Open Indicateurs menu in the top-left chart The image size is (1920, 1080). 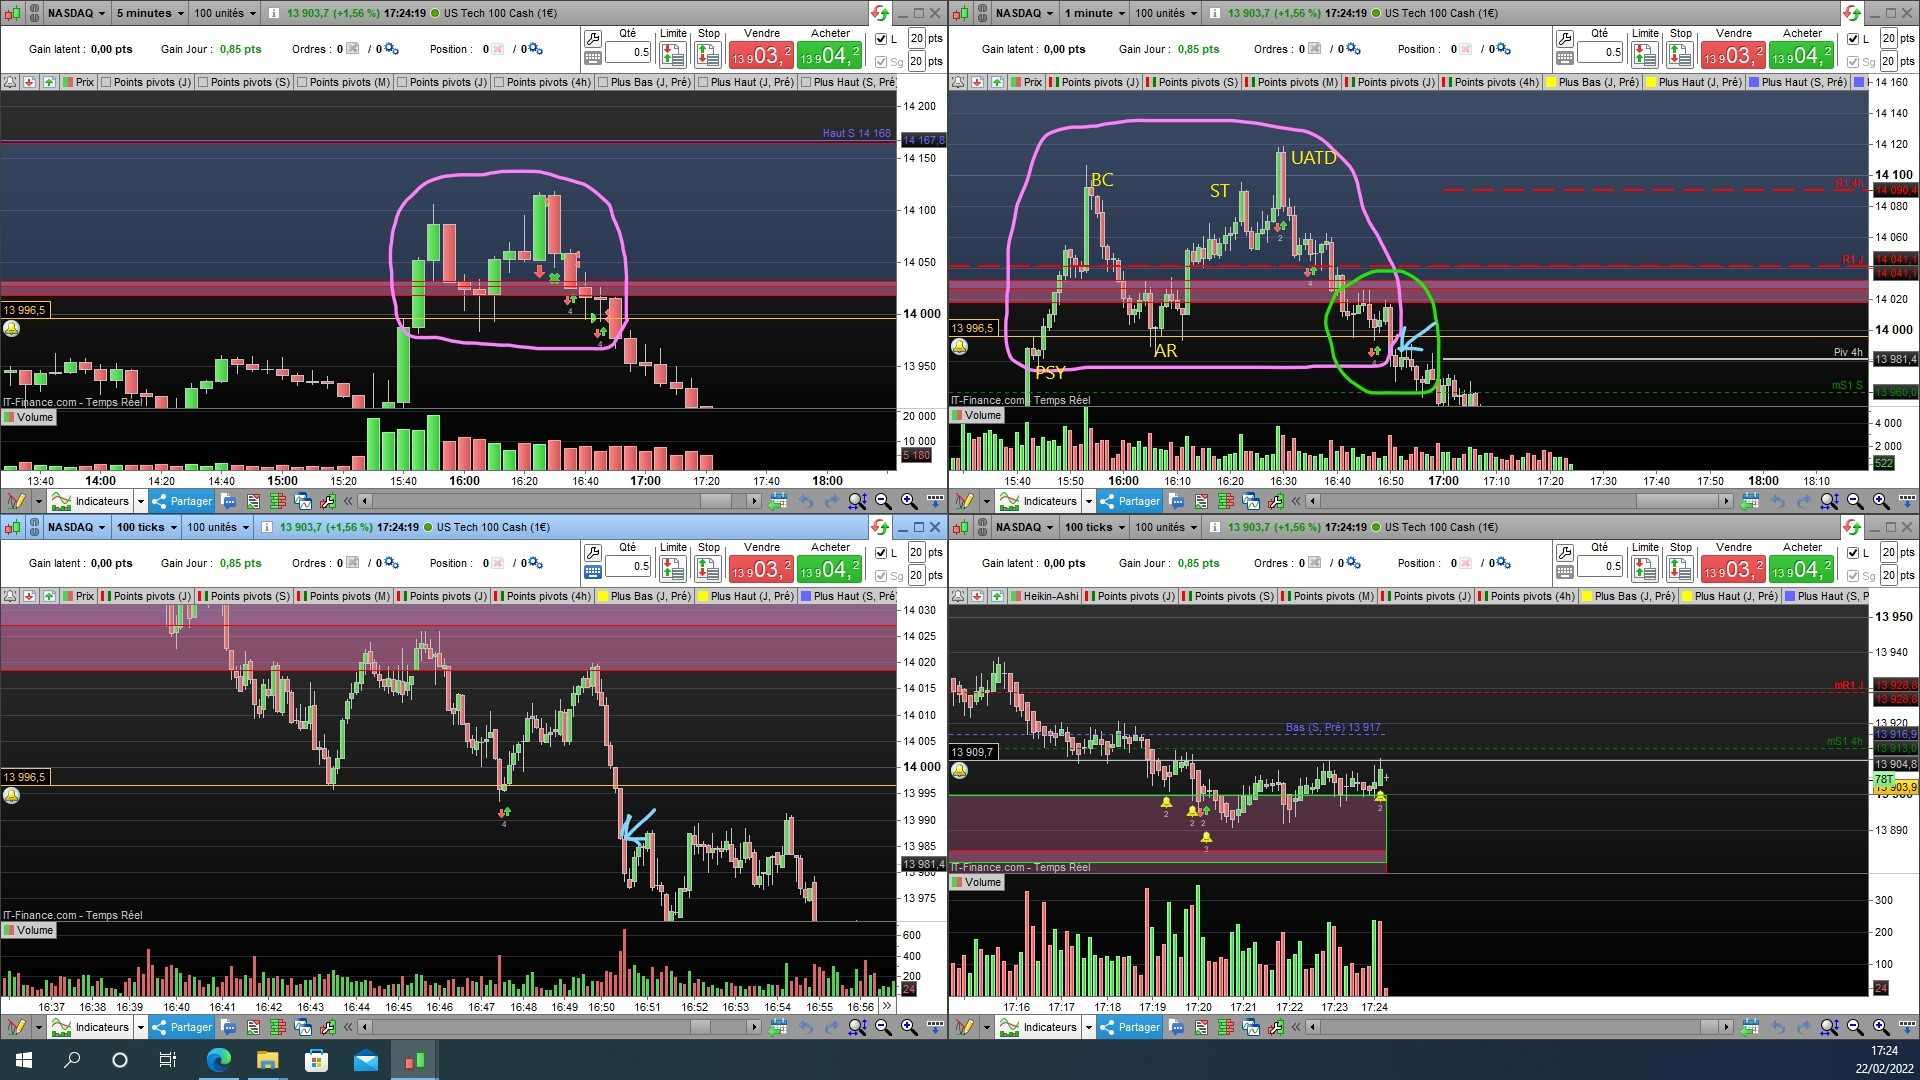click(92, 501)
